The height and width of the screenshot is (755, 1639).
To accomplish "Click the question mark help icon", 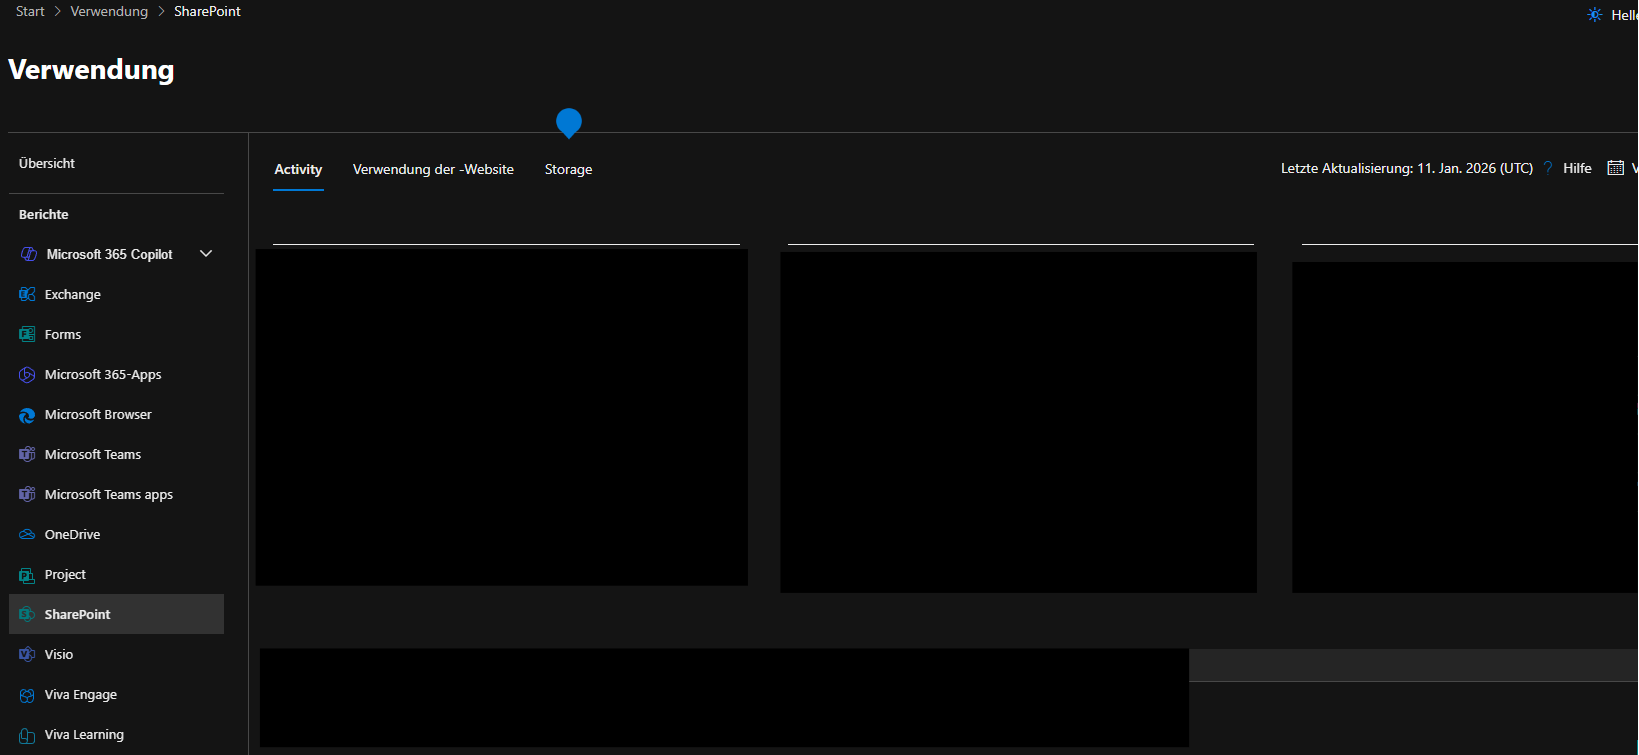I will pos(1548,168).
